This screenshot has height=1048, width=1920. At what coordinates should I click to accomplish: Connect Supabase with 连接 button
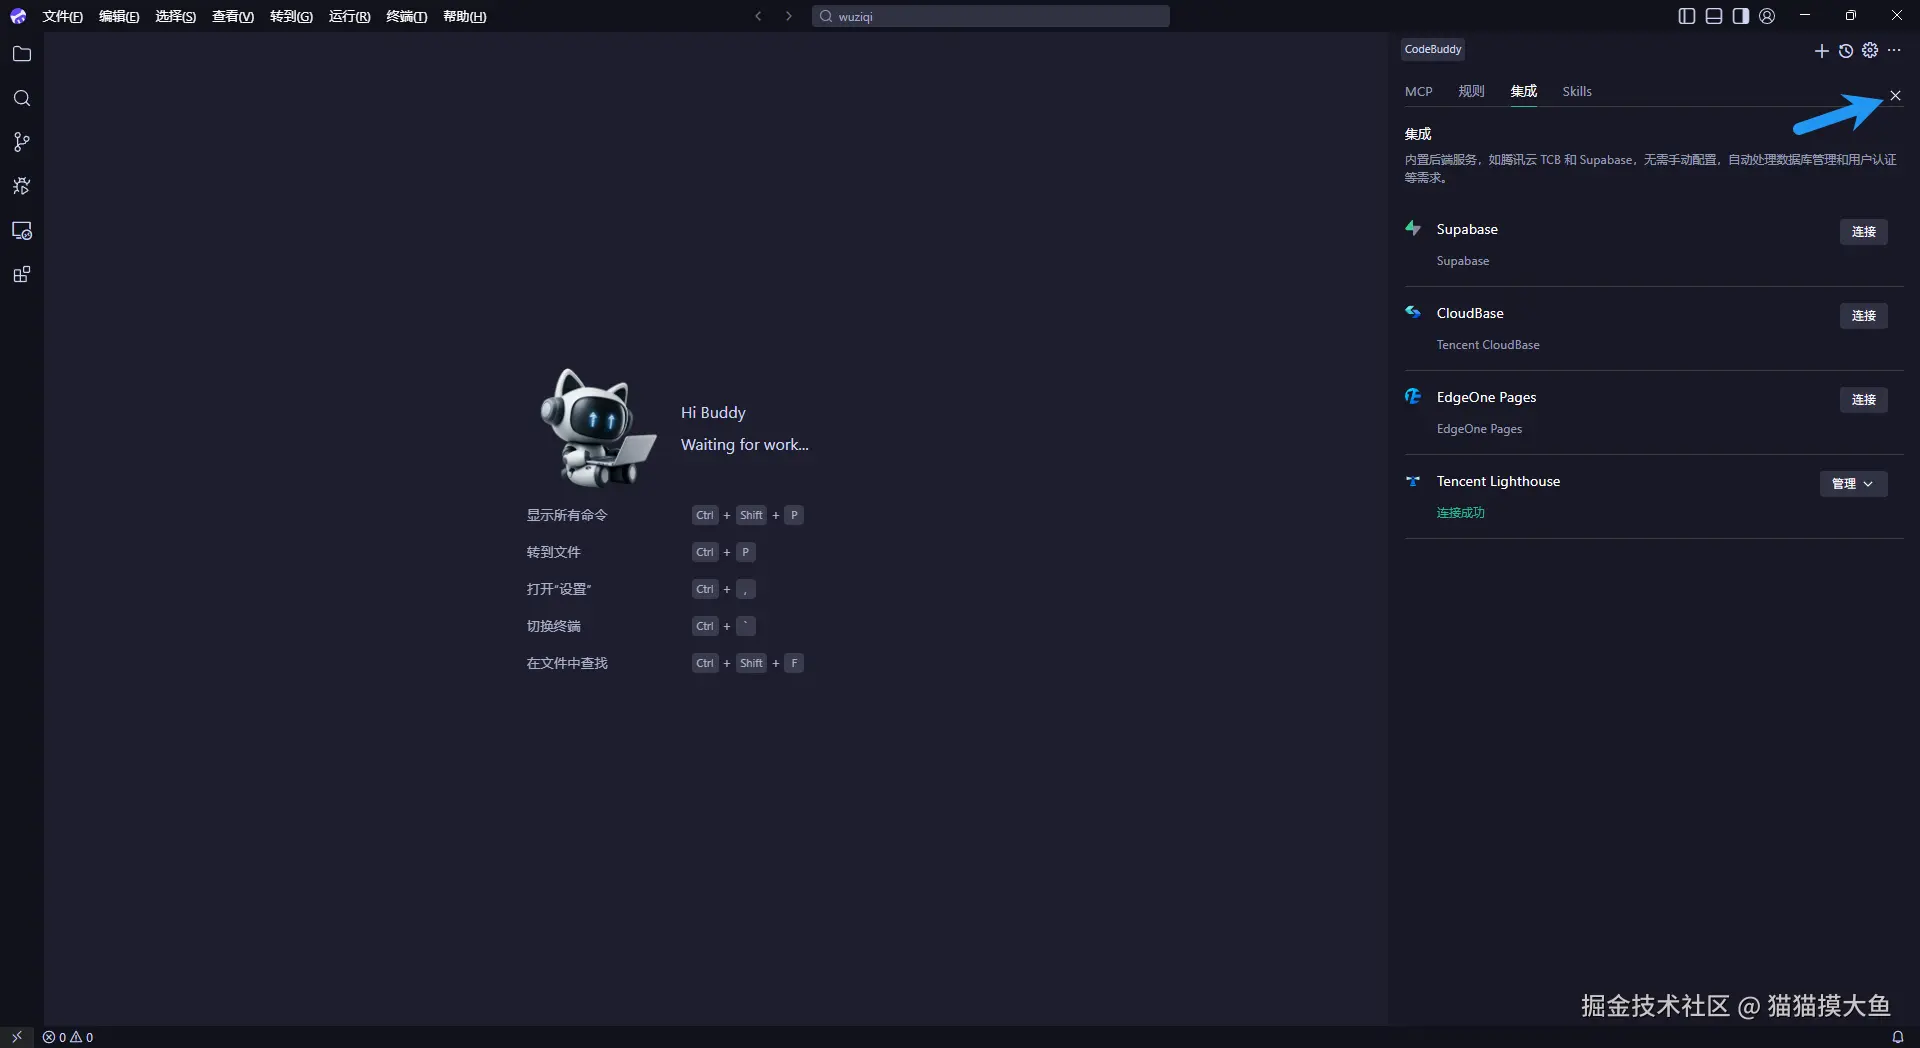[x=1863, y=231]
